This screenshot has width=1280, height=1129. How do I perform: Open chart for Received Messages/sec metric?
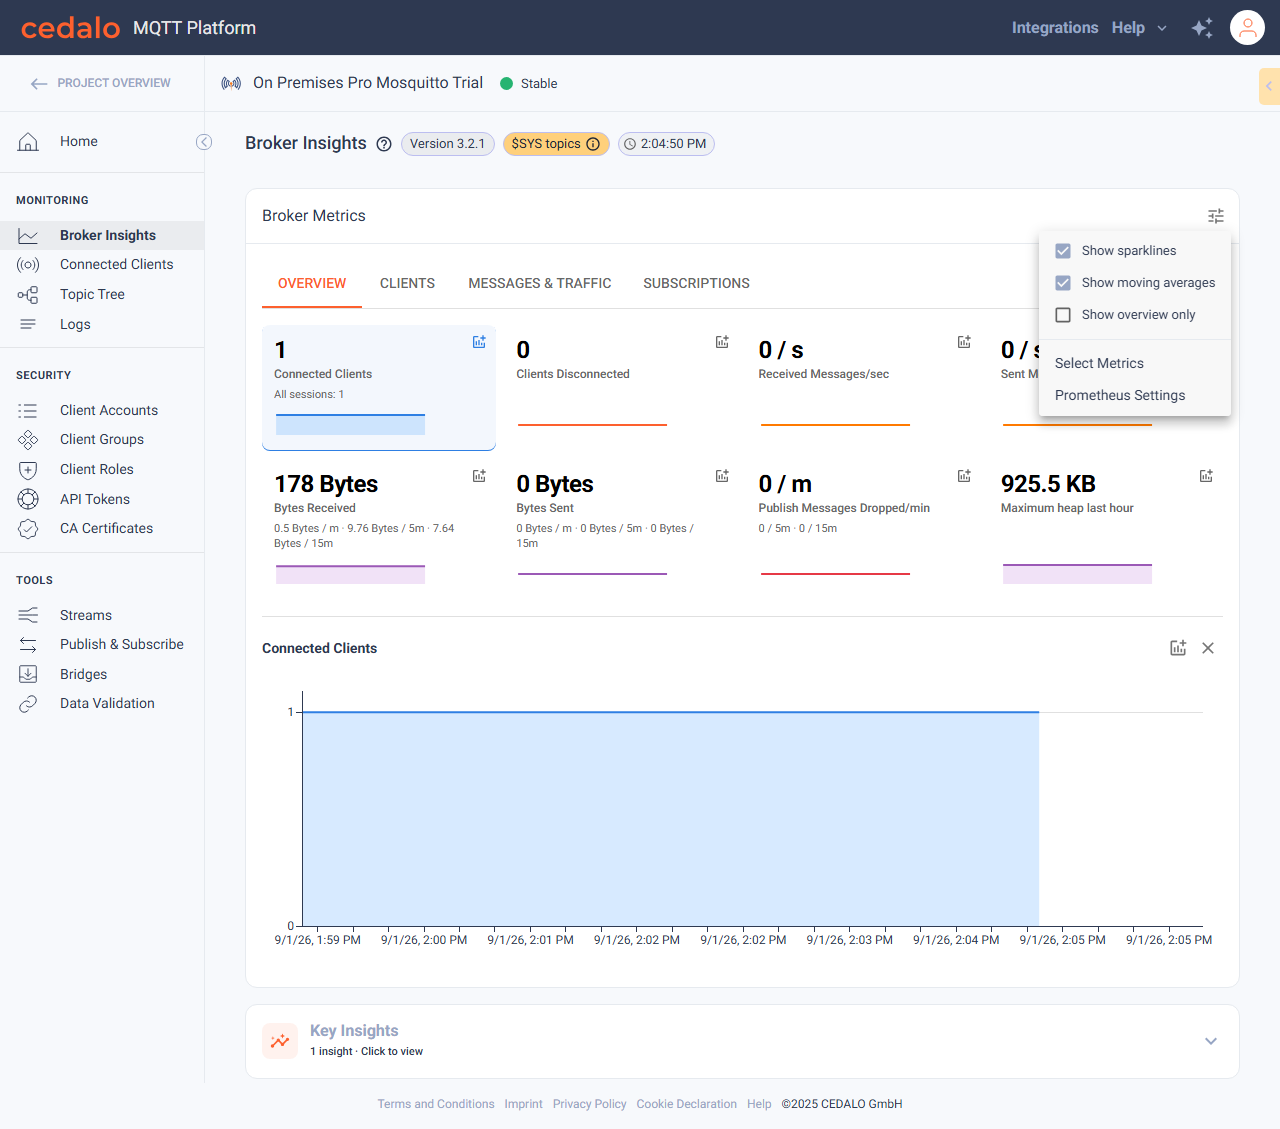click(964, 342)
